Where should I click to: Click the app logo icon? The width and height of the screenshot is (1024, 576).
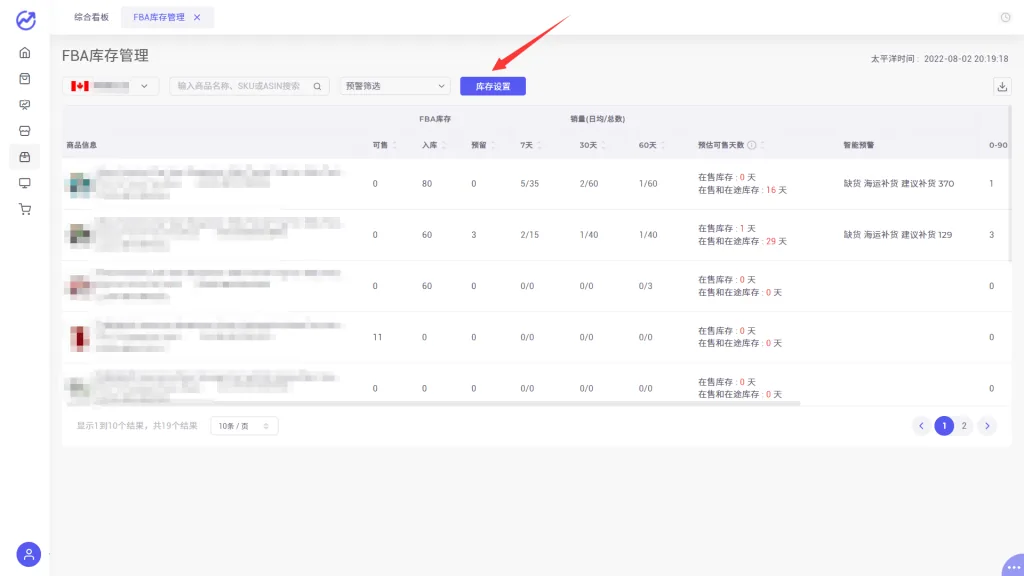25,20
